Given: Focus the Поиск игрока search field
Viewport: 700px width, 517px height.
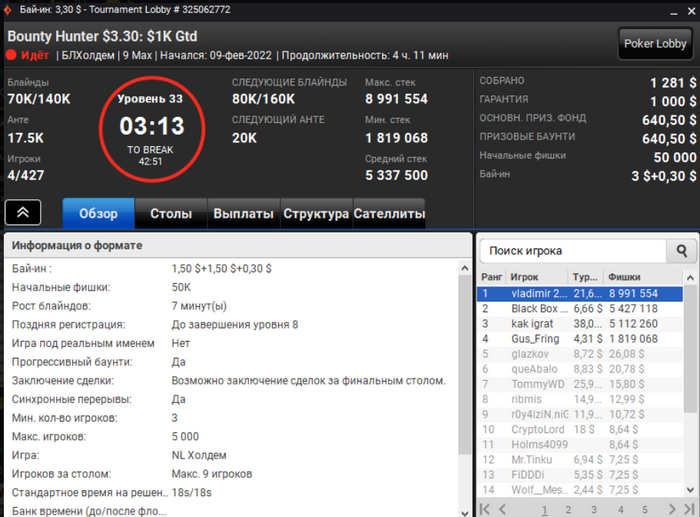Looking at the screenshot, I should click(x=573, y=251).
